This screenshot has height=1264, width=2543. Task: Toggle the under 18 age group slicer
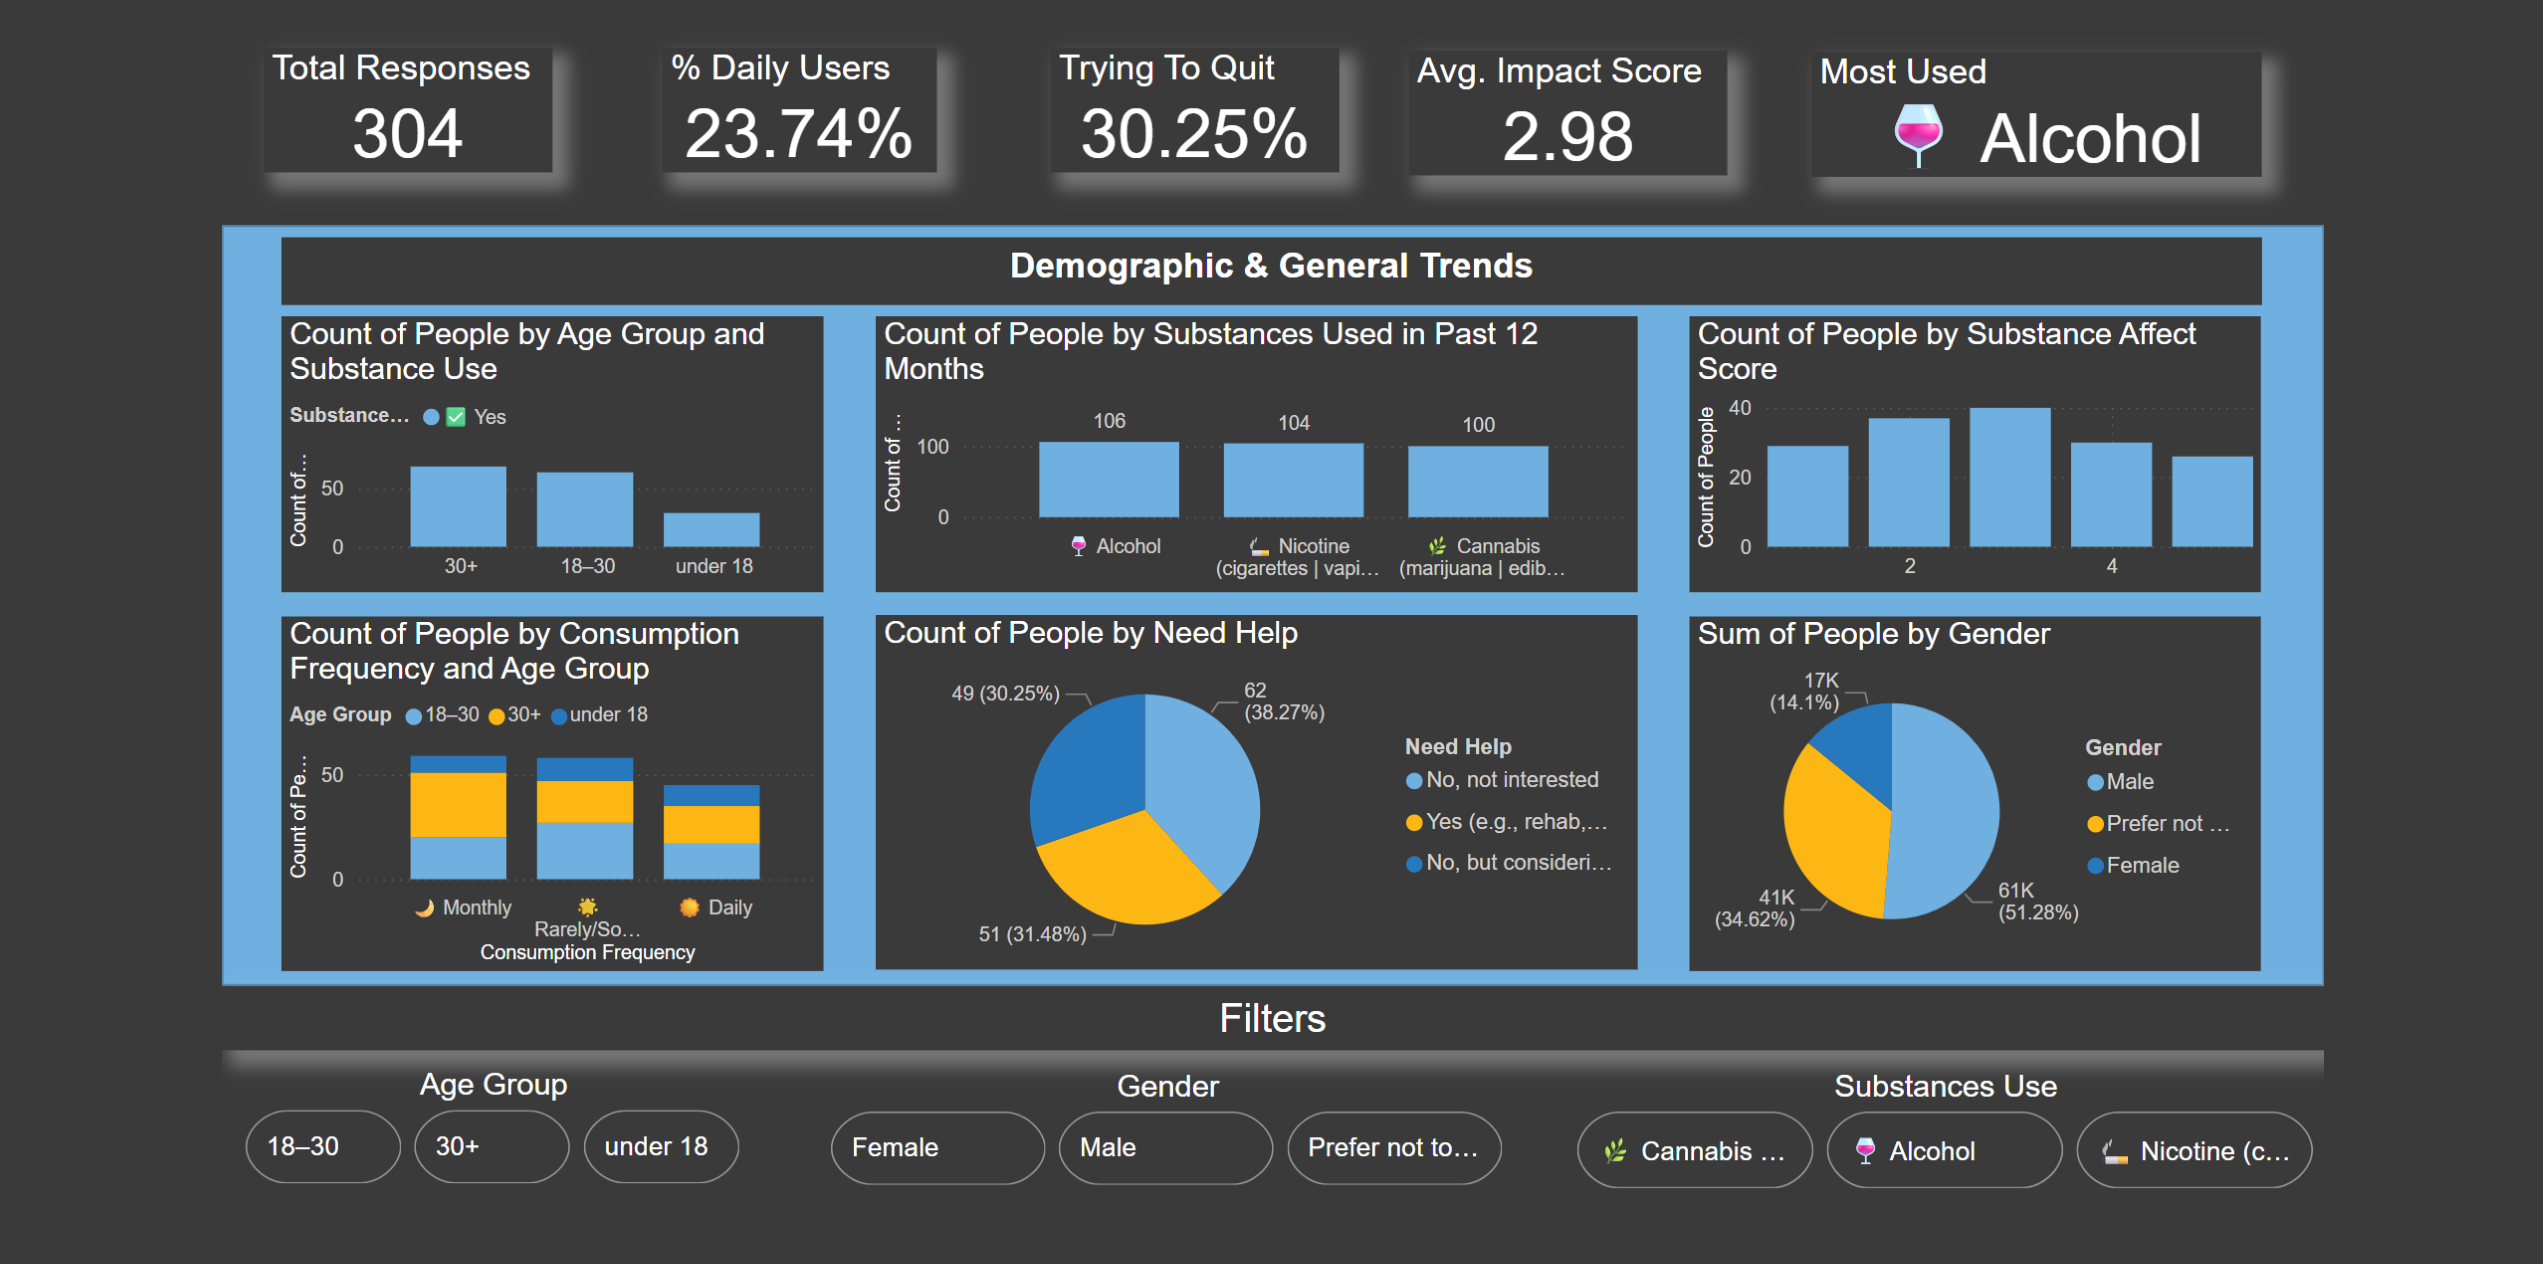[x=661, y=1146]
